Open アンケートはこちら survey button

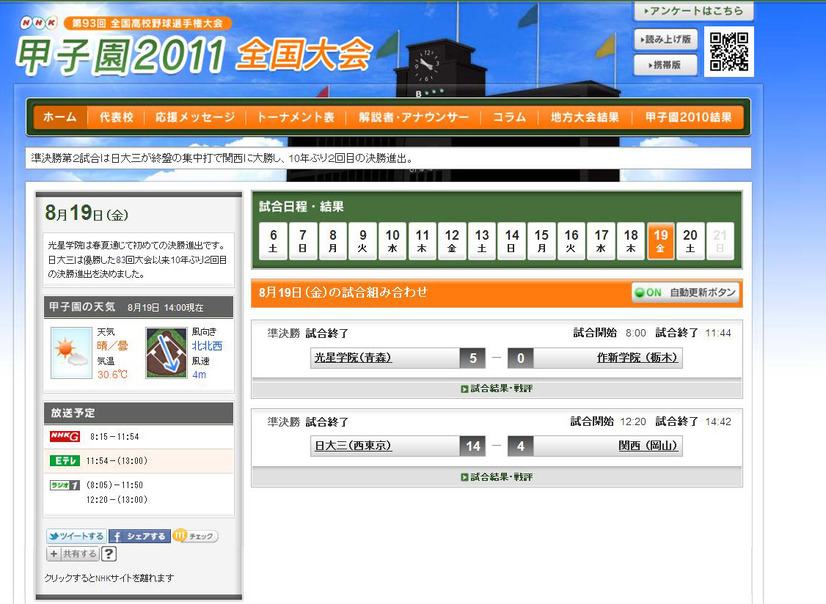pos(693,11)
